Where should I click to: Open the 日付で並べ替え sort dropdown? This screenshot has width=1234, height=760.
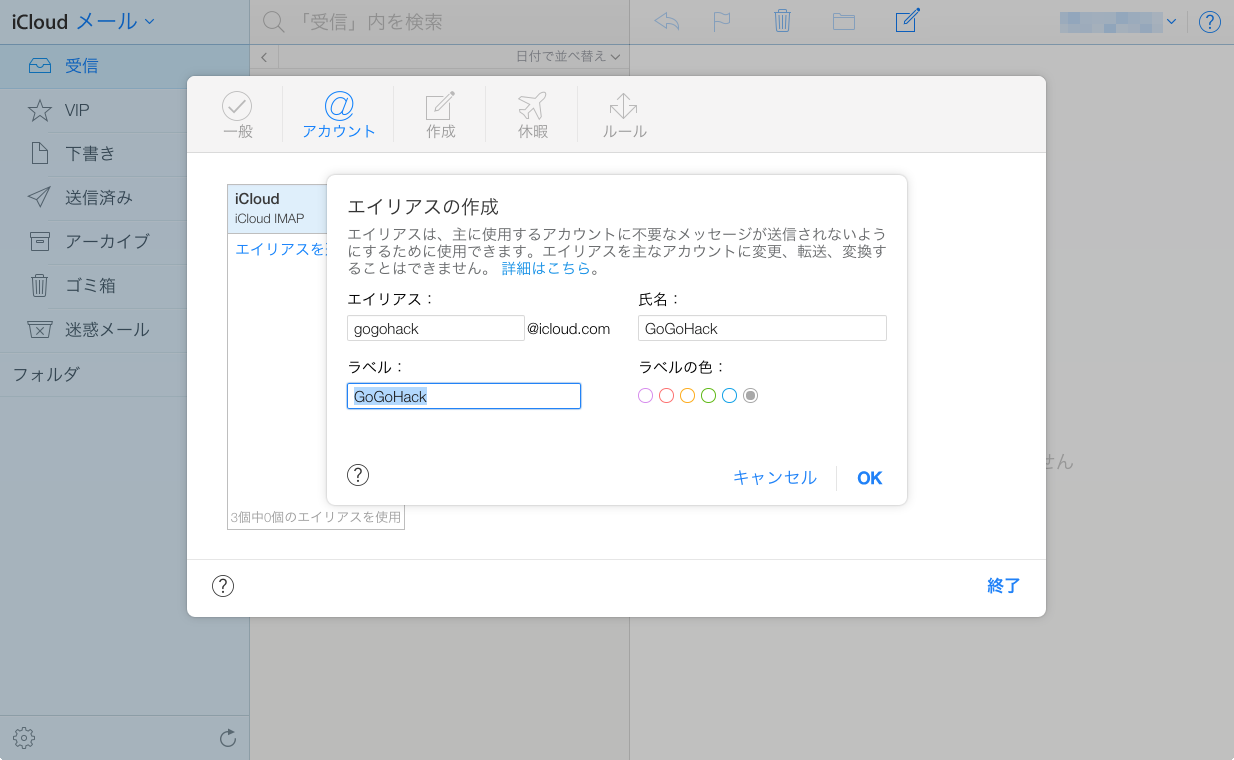pyautogui.click(x=567, y=57)
